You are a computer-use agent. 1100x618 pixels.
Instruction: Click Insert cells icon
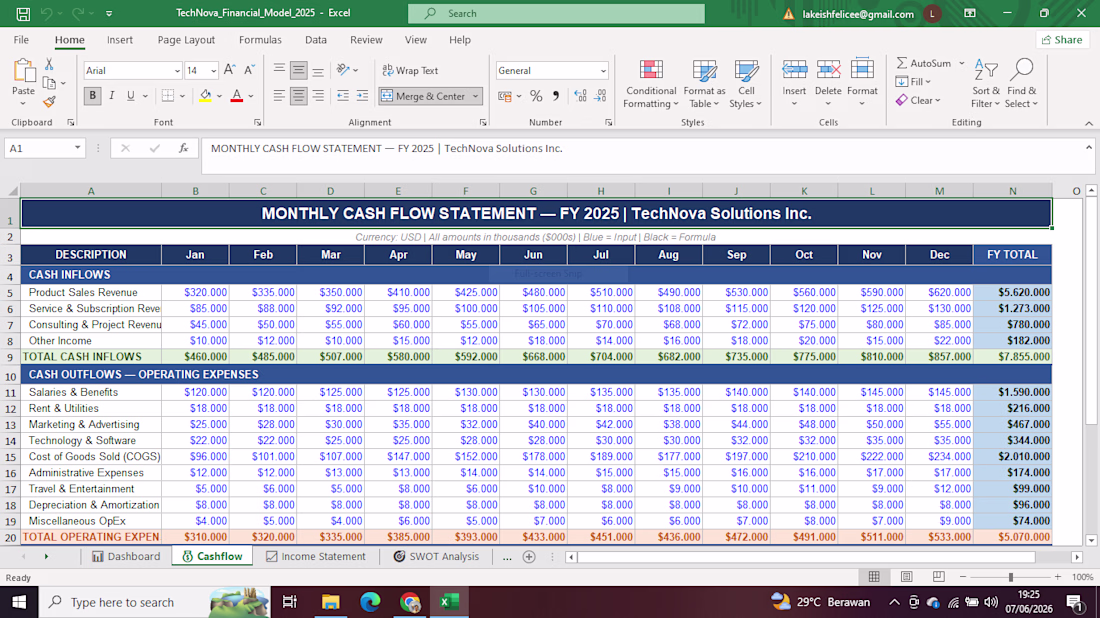pyautogui.click(x=794, y=70)
